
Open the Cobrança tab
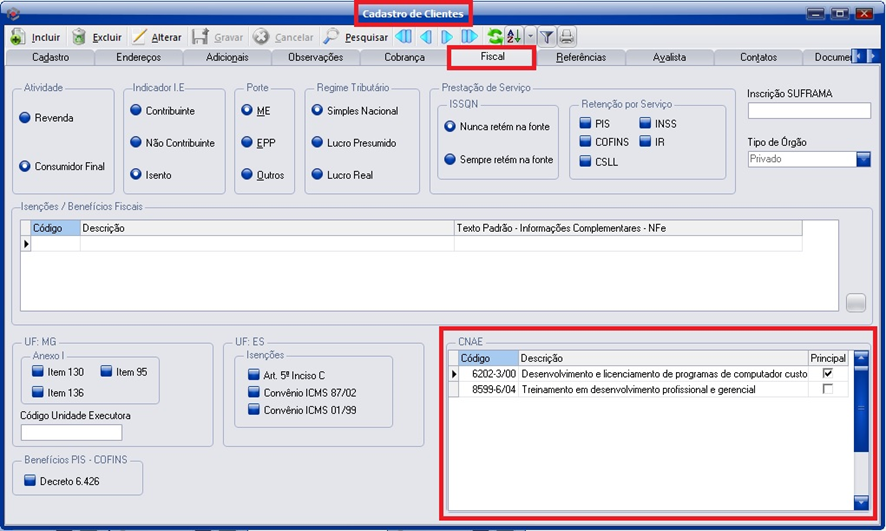coord(404,57)
